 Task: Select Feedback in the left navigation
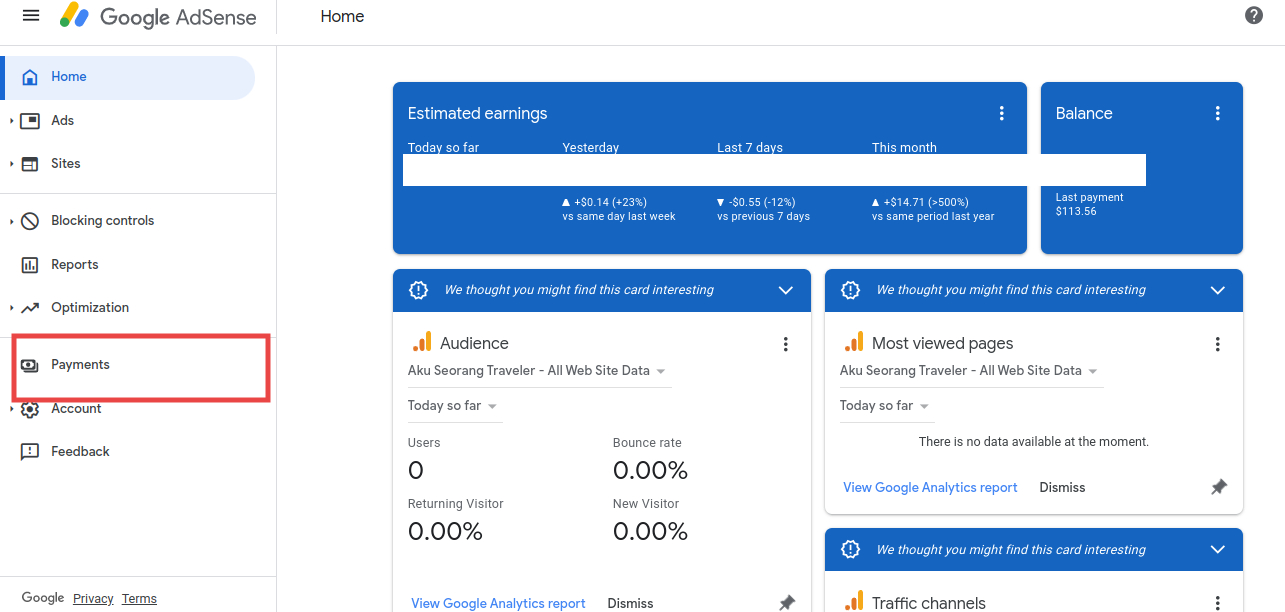click(x=80, y=452)
